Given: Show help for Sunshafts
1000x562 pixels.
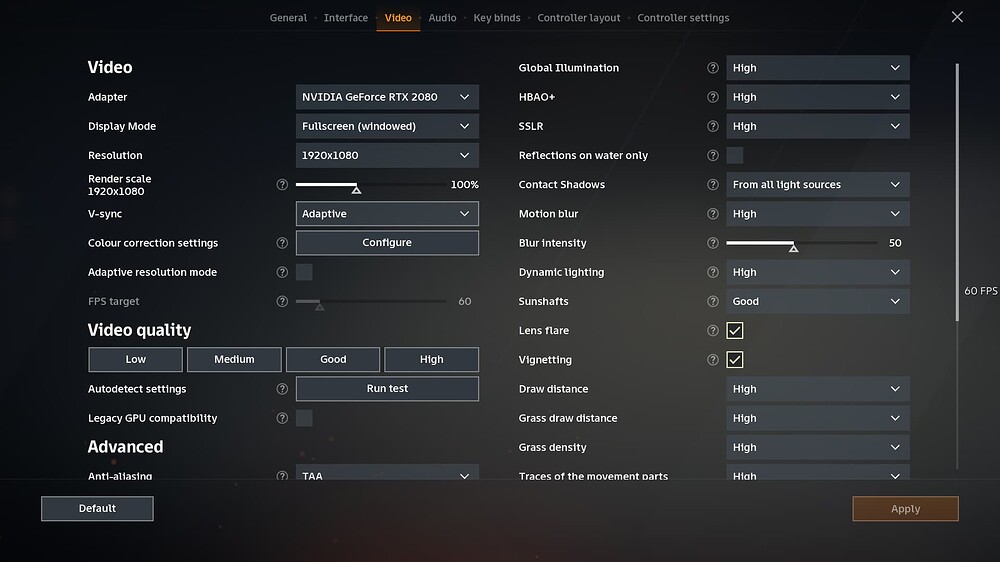Looking at the screenshot, I should point(713,301).
